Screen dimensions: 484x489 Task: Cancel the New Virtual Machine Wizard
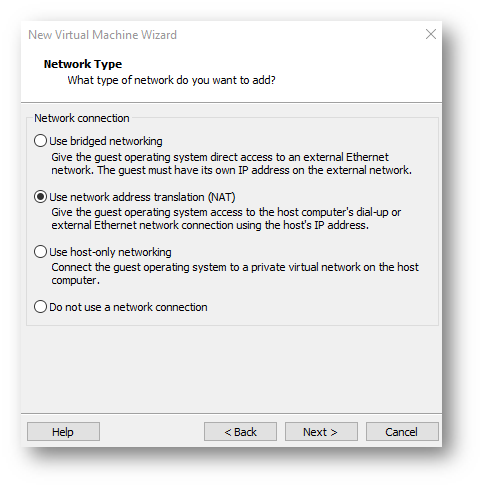coord(402,432)
